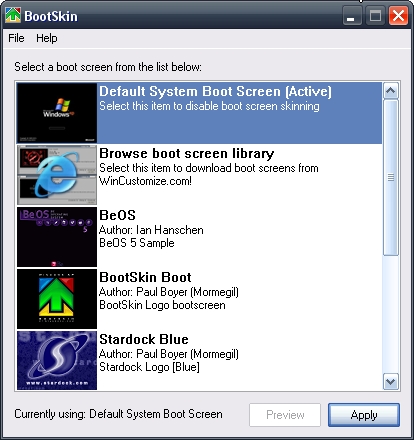Screen dimensions: 414x440
Task: Click the "Default System Boot Screen (Active)" title
Action: coord(215,91)
